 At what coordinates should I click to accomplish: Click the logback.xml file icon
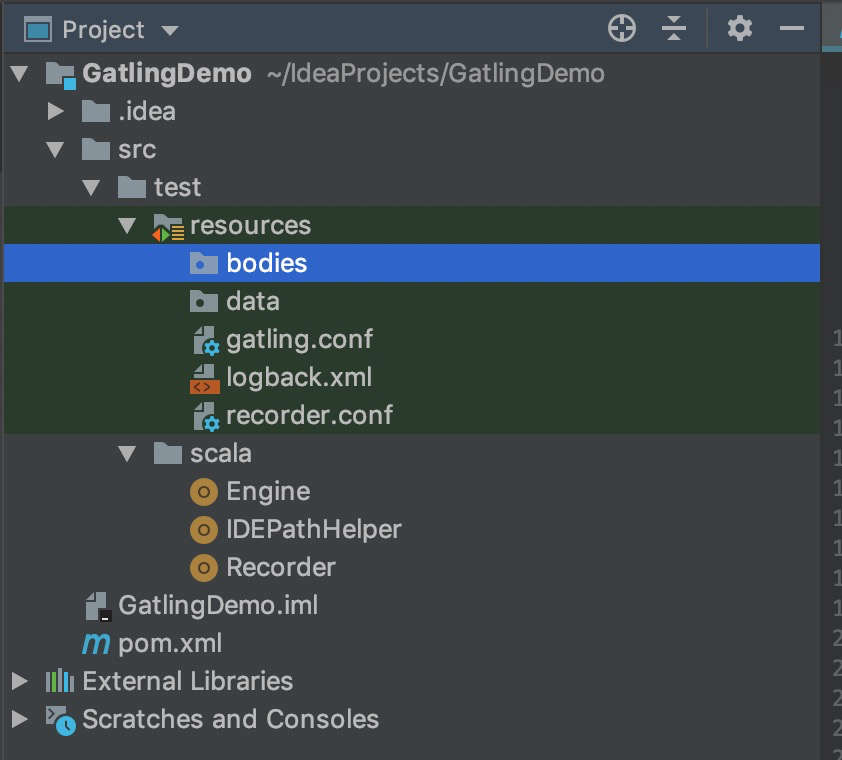[x=205, y=378]
